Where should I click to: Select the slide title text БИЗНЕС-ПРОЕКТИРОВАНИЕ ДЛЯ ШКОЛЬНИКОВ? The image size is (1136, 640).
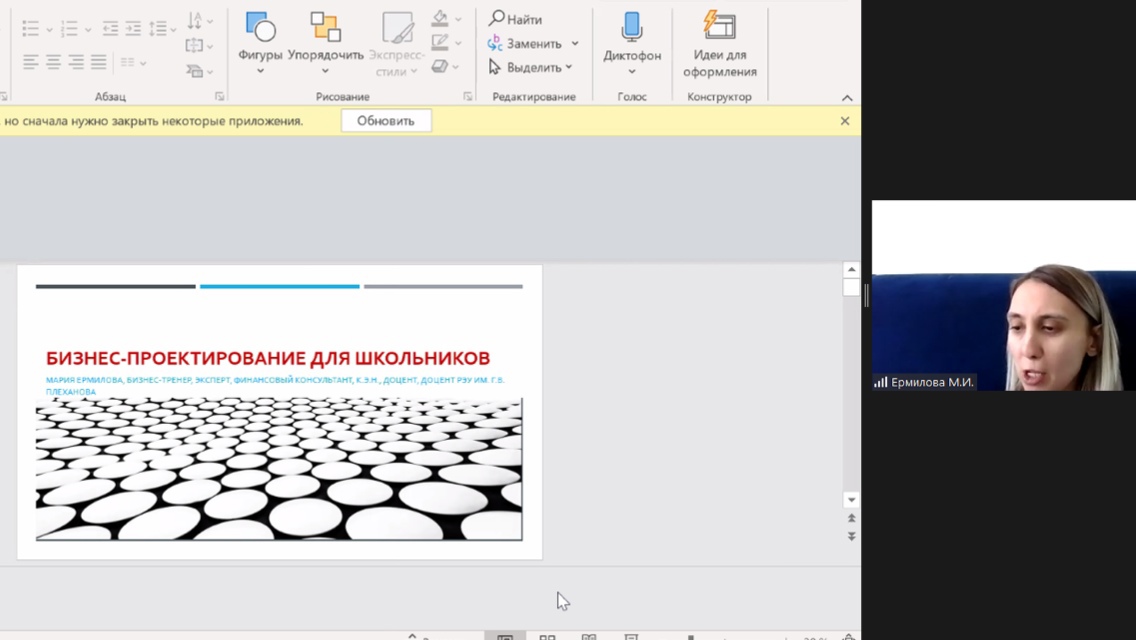coord(268,358)
